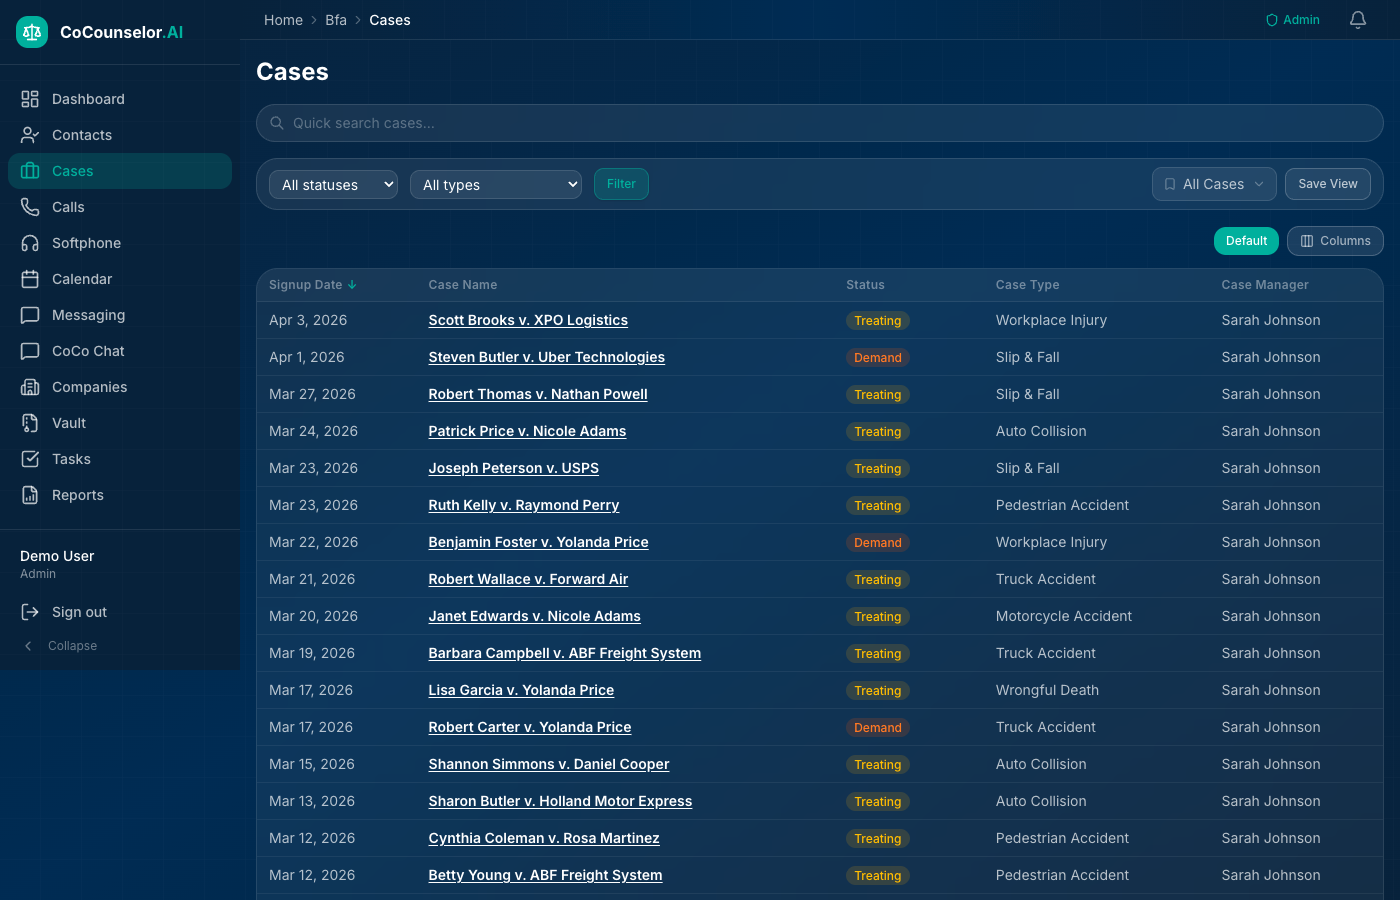This screenshot has height=900, width=1400.
Task: Click the CoCounselor.AI scales logo icon
Action: 32,32
